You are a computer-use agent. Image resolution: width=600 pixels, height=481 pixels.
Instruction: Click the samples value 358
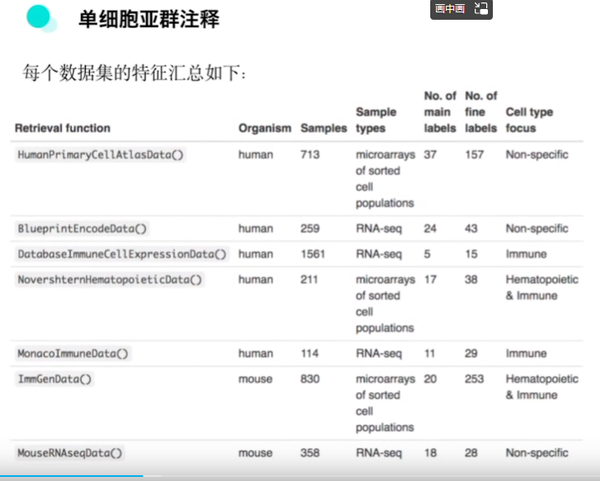tap(310, 453)
